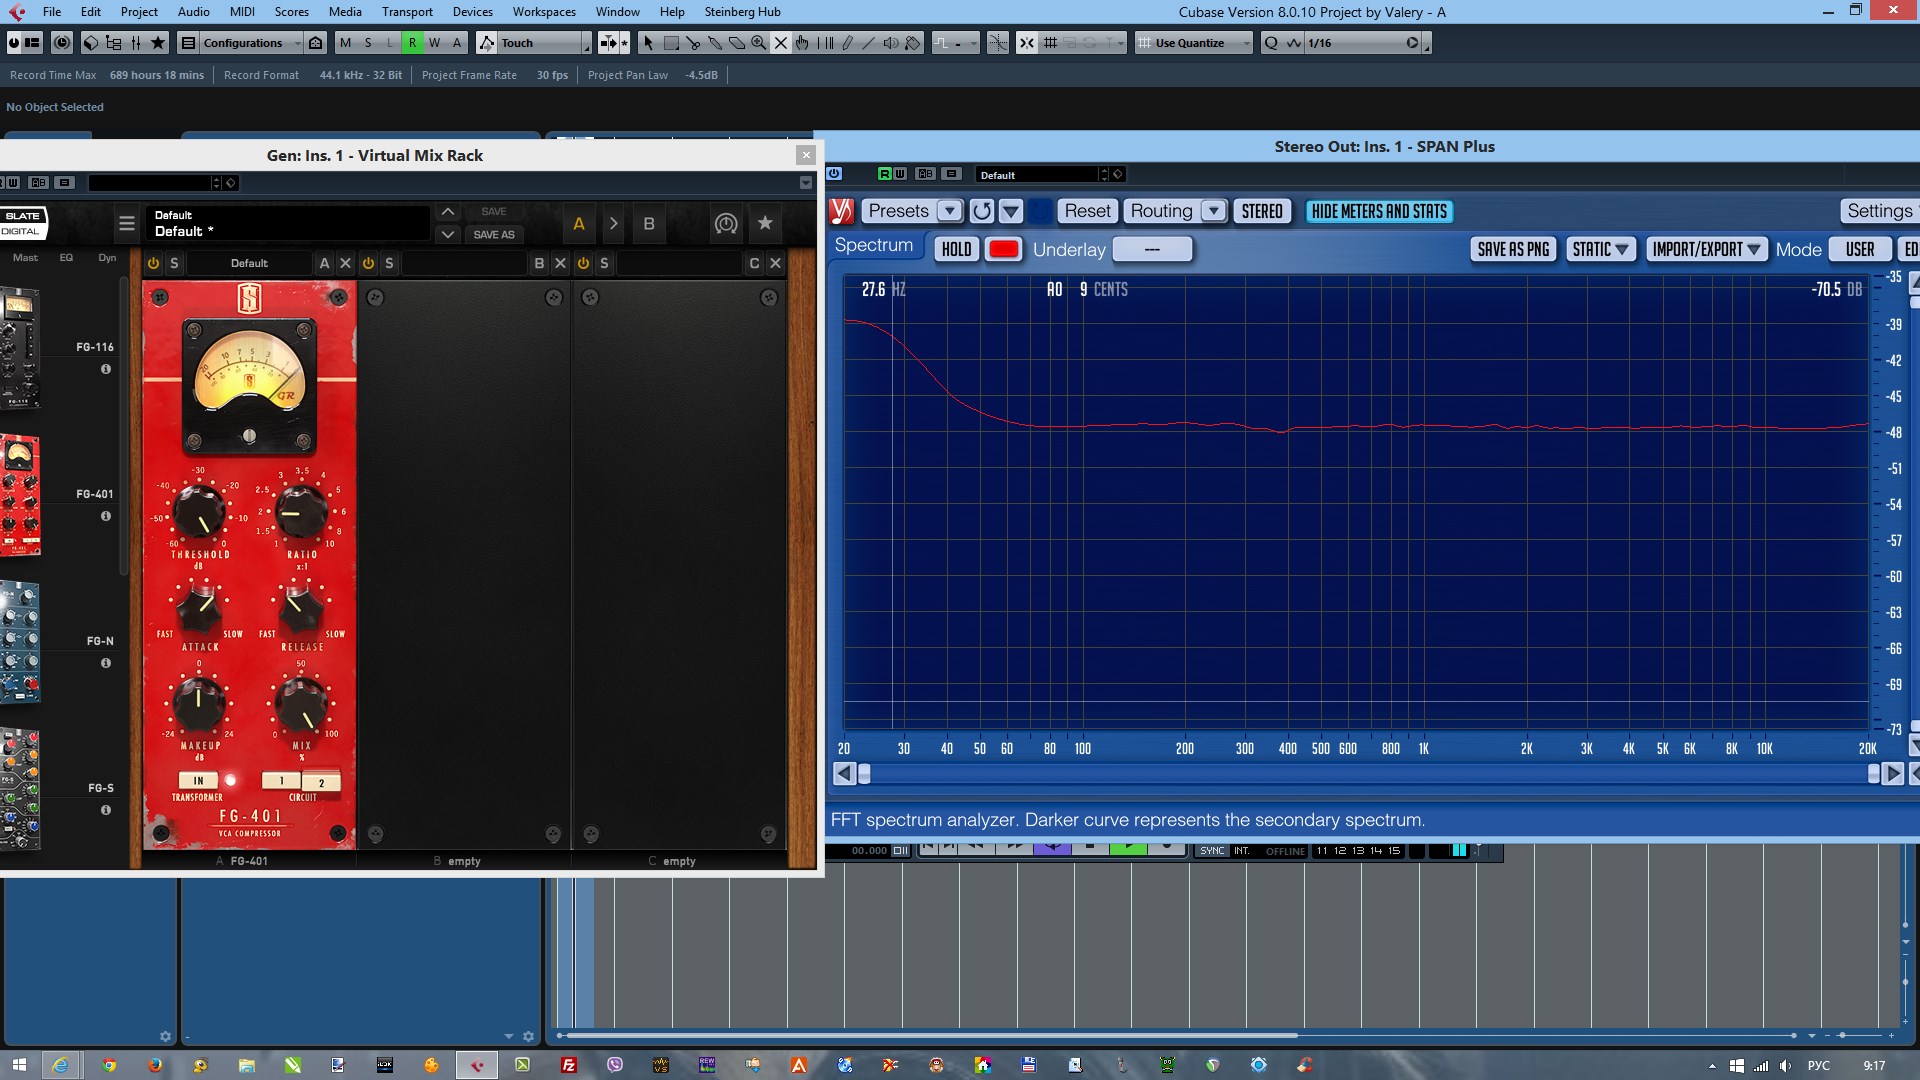Select the Zoom magnifier tool
1920x1080 pixels.
(759, 43)
